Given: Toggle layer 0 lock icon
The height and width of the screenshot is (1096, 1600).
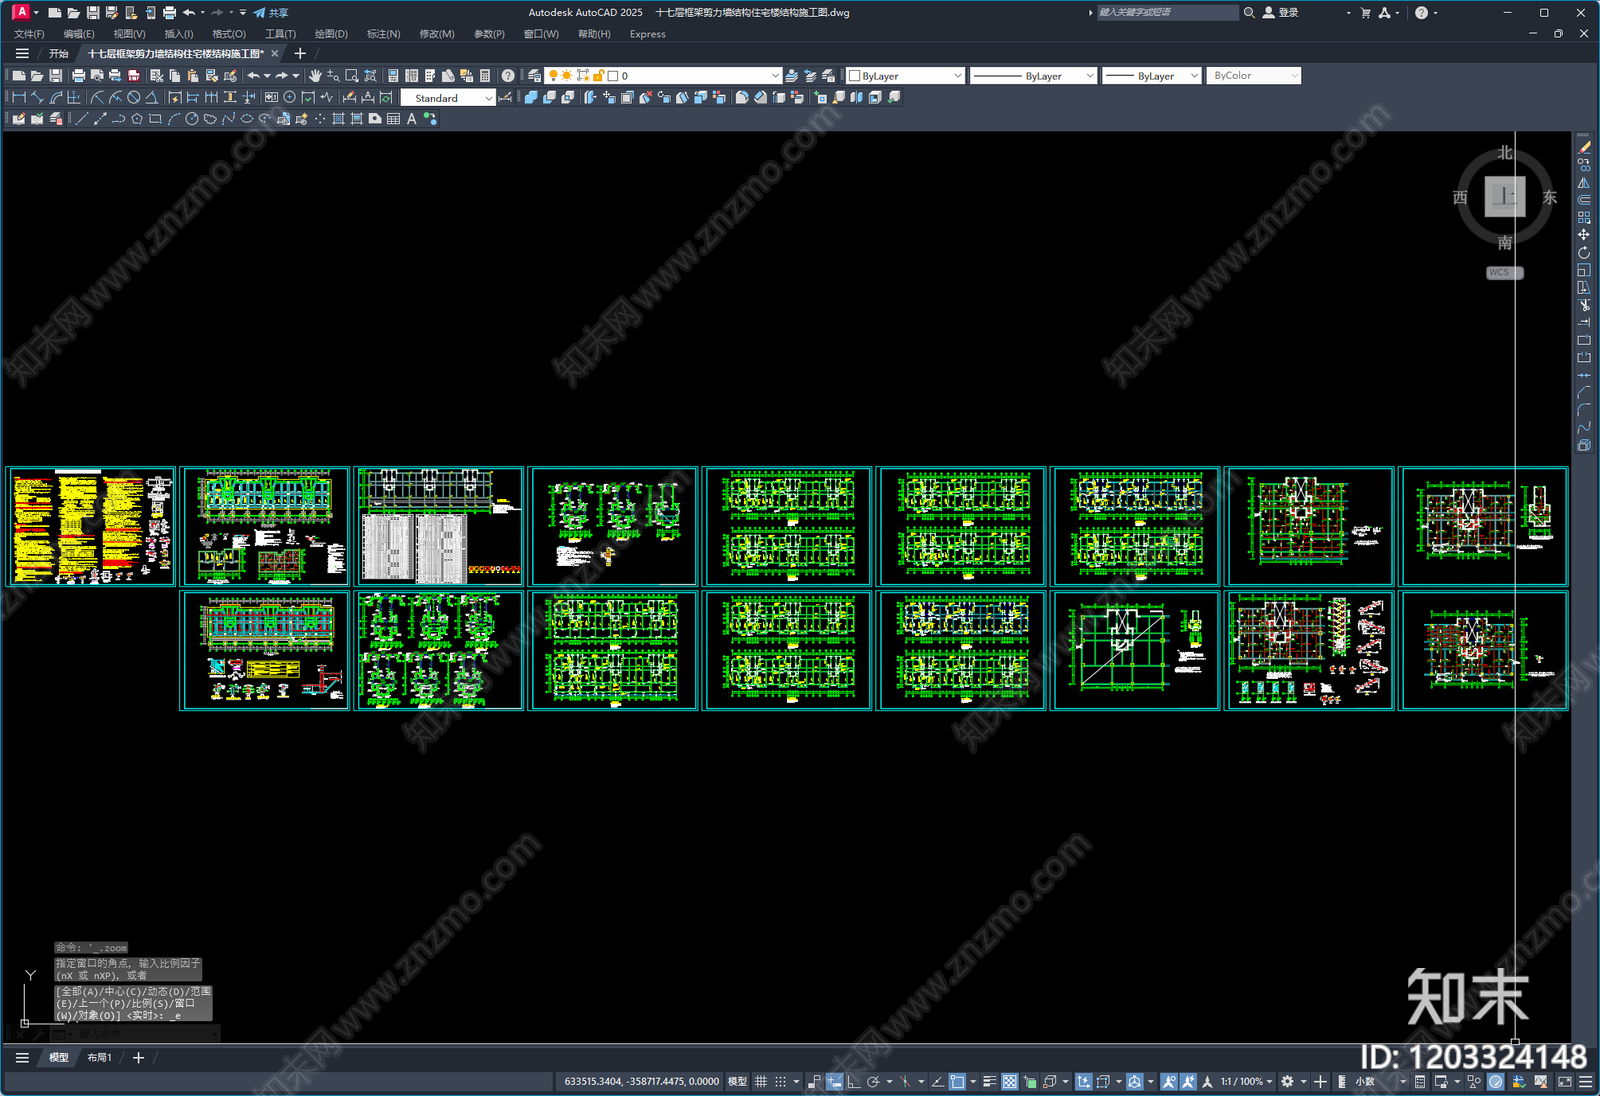Looking at the screenshot, I should (598, 76).
